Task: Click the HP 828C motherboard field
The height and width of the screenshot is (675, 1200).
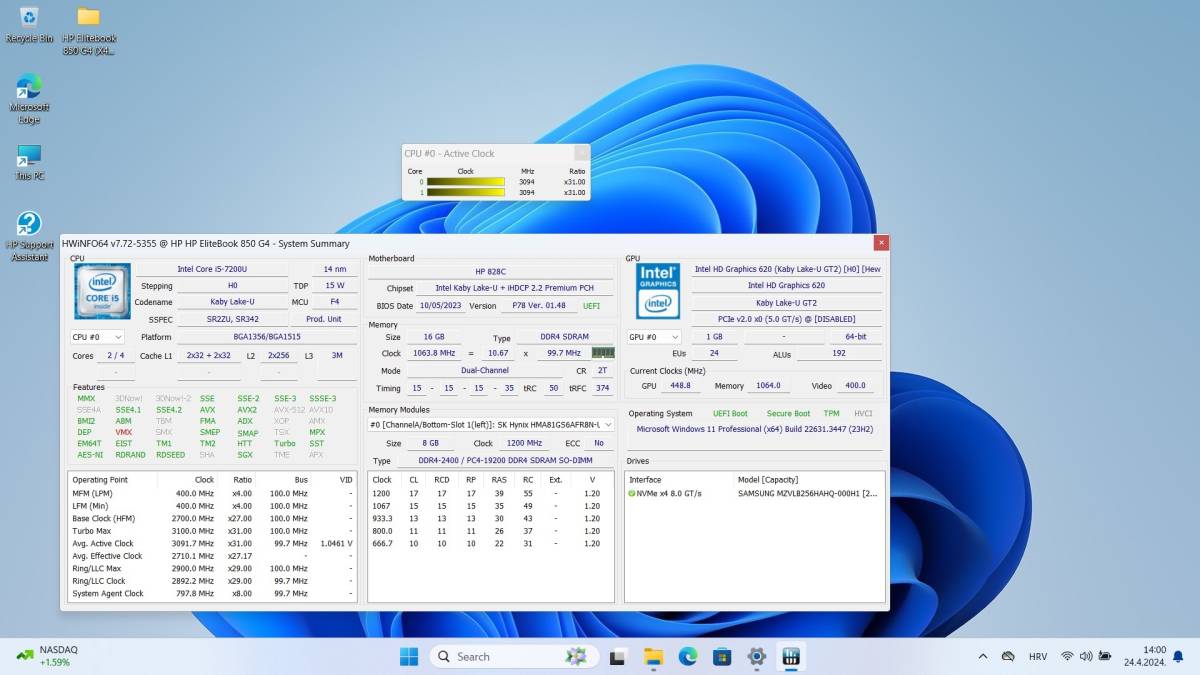Action: click(x=491, y=271)
